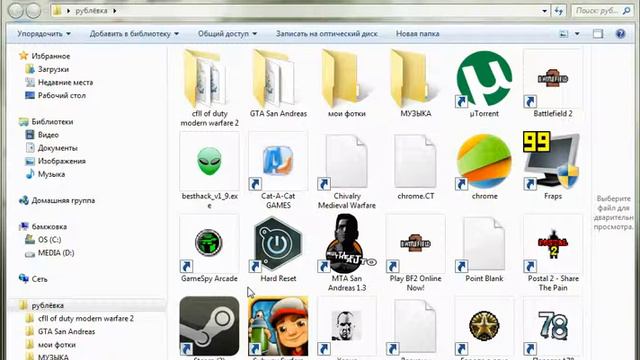Create a Новая папка
The width and height of the screenshot is (640, 360).
[x=418, y=34]
